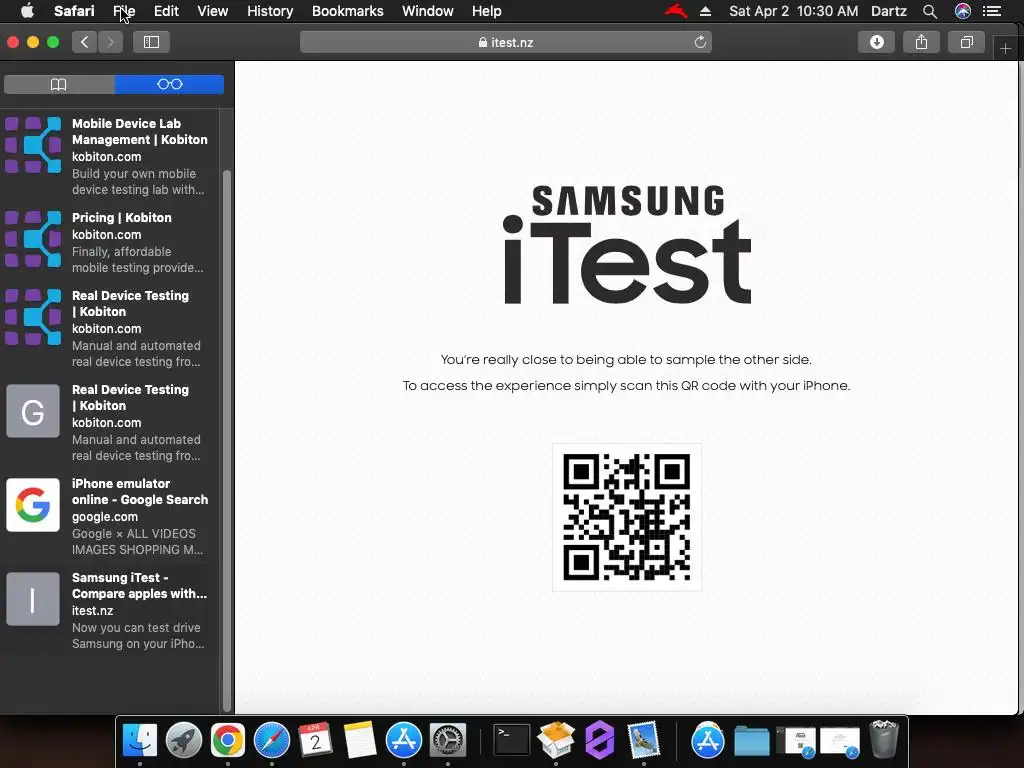The height and width of the screenshot is (768, 1024).
Task: Open the Edit menu
Action: (166, 11)
